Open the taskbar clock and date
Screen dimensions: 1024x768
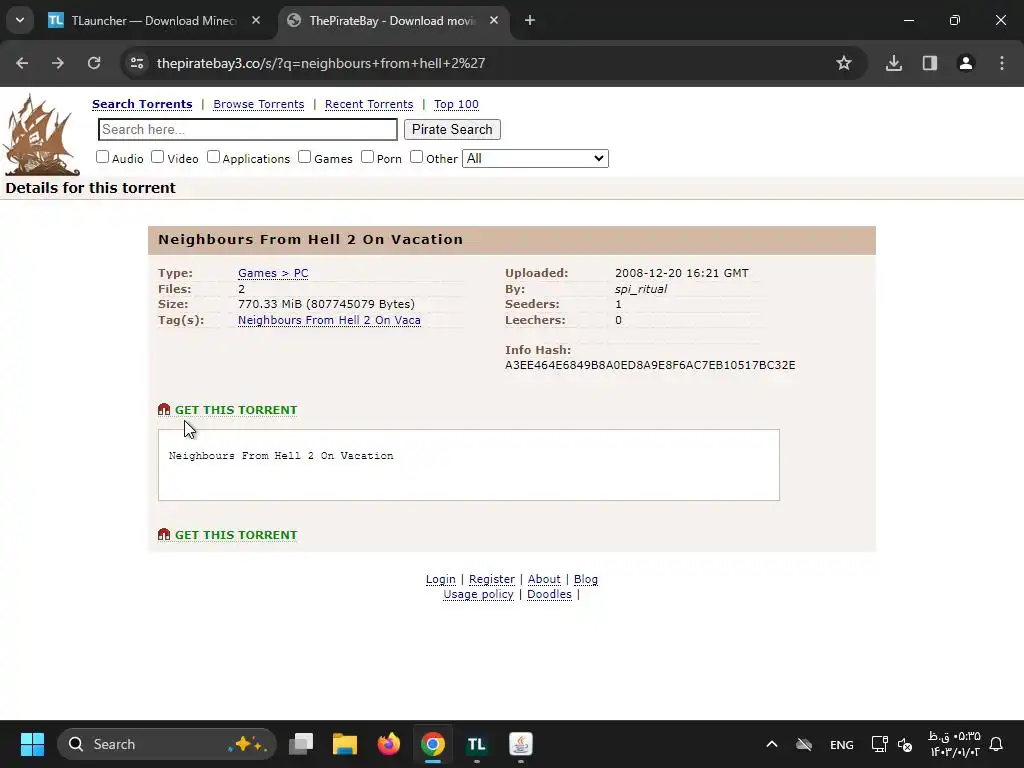click(x=955, y=744)
